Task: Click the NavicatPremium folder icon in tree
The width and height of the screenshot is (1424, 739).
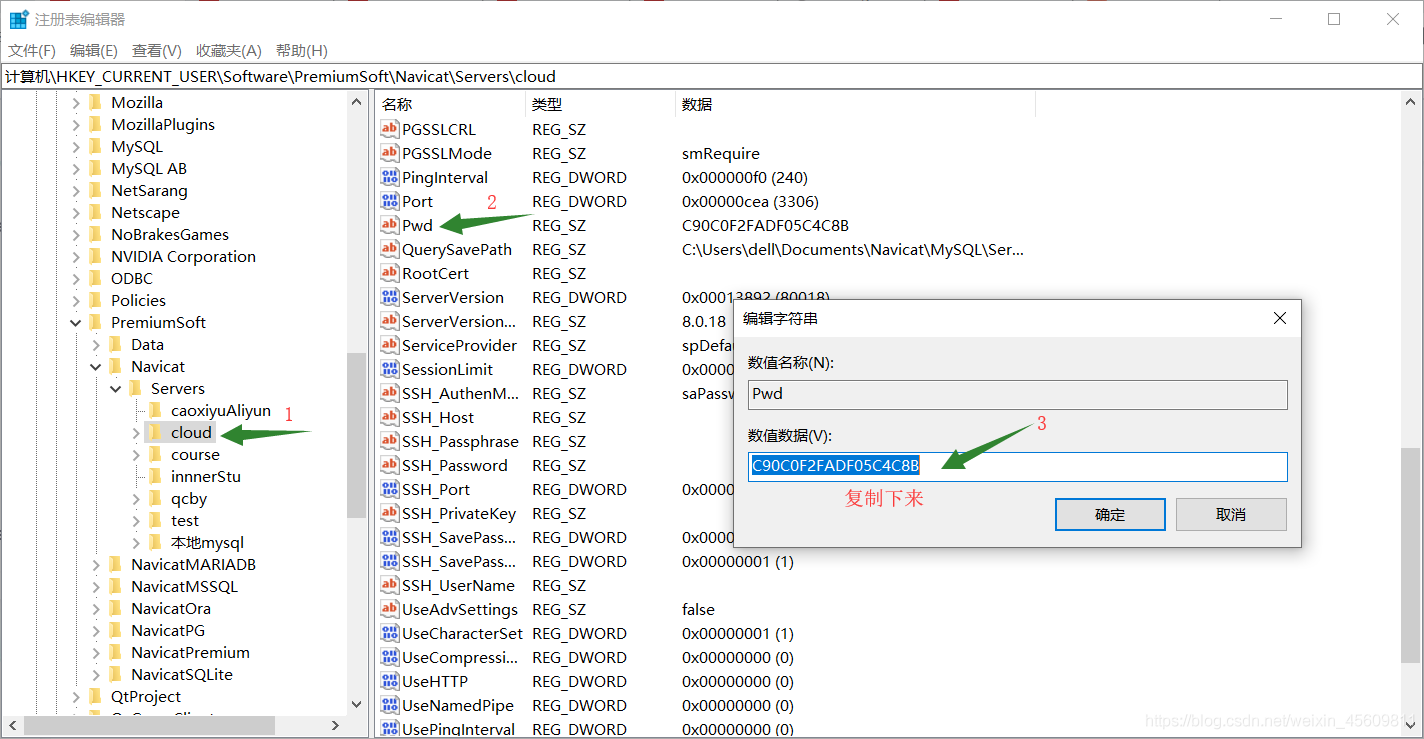Action: click(116, 652)
